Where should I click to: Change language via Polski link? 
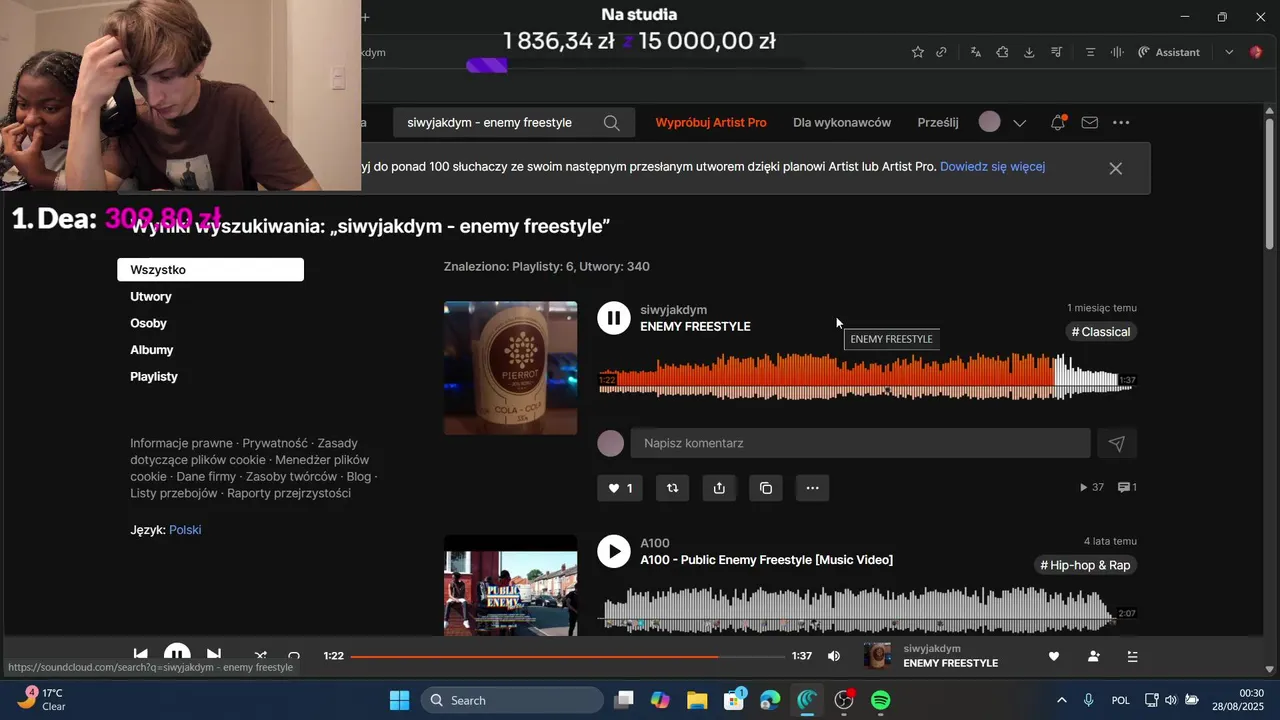tap(185, 530)
